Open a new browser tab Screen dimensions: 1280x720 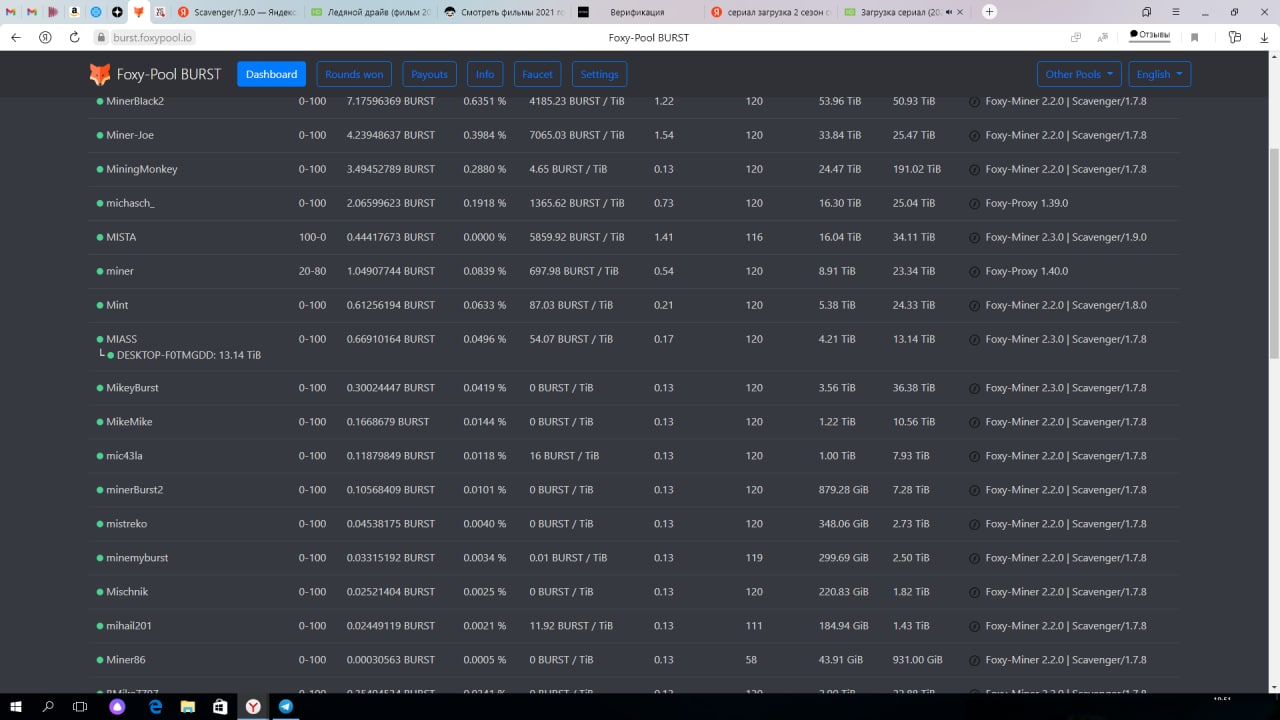(989, 12)
